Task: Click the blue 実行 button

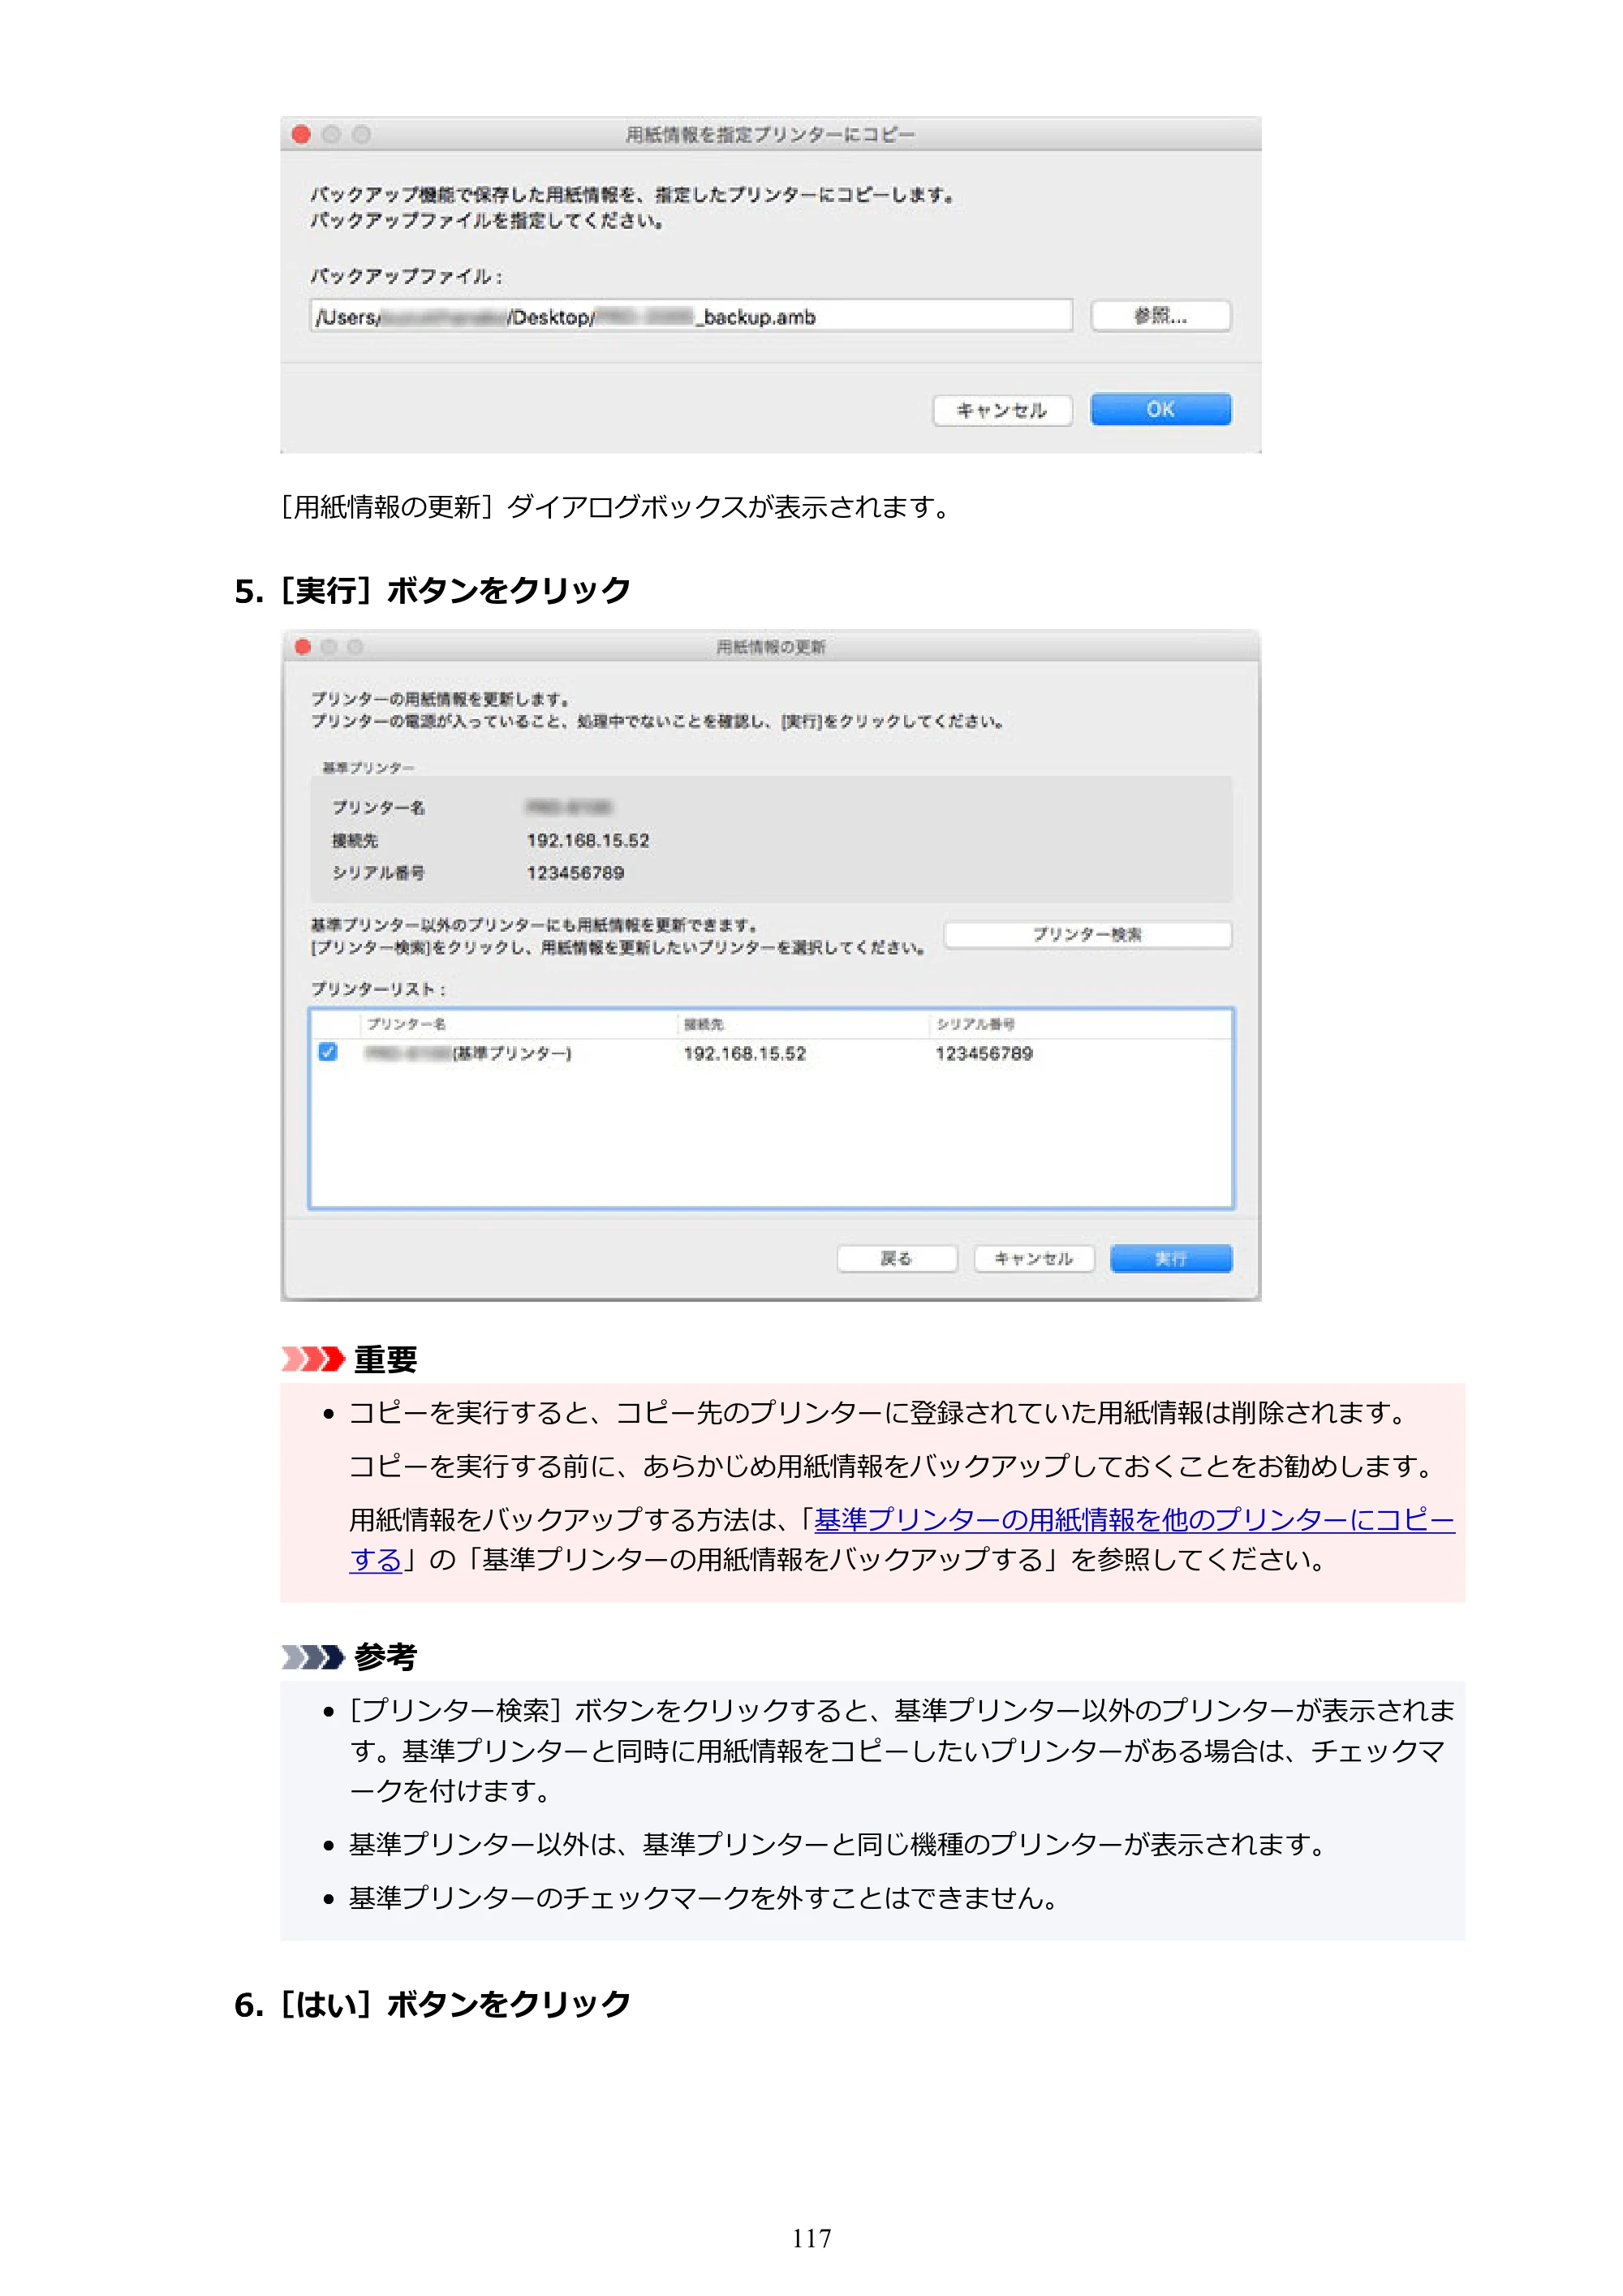Action: click(1171, 1258)
